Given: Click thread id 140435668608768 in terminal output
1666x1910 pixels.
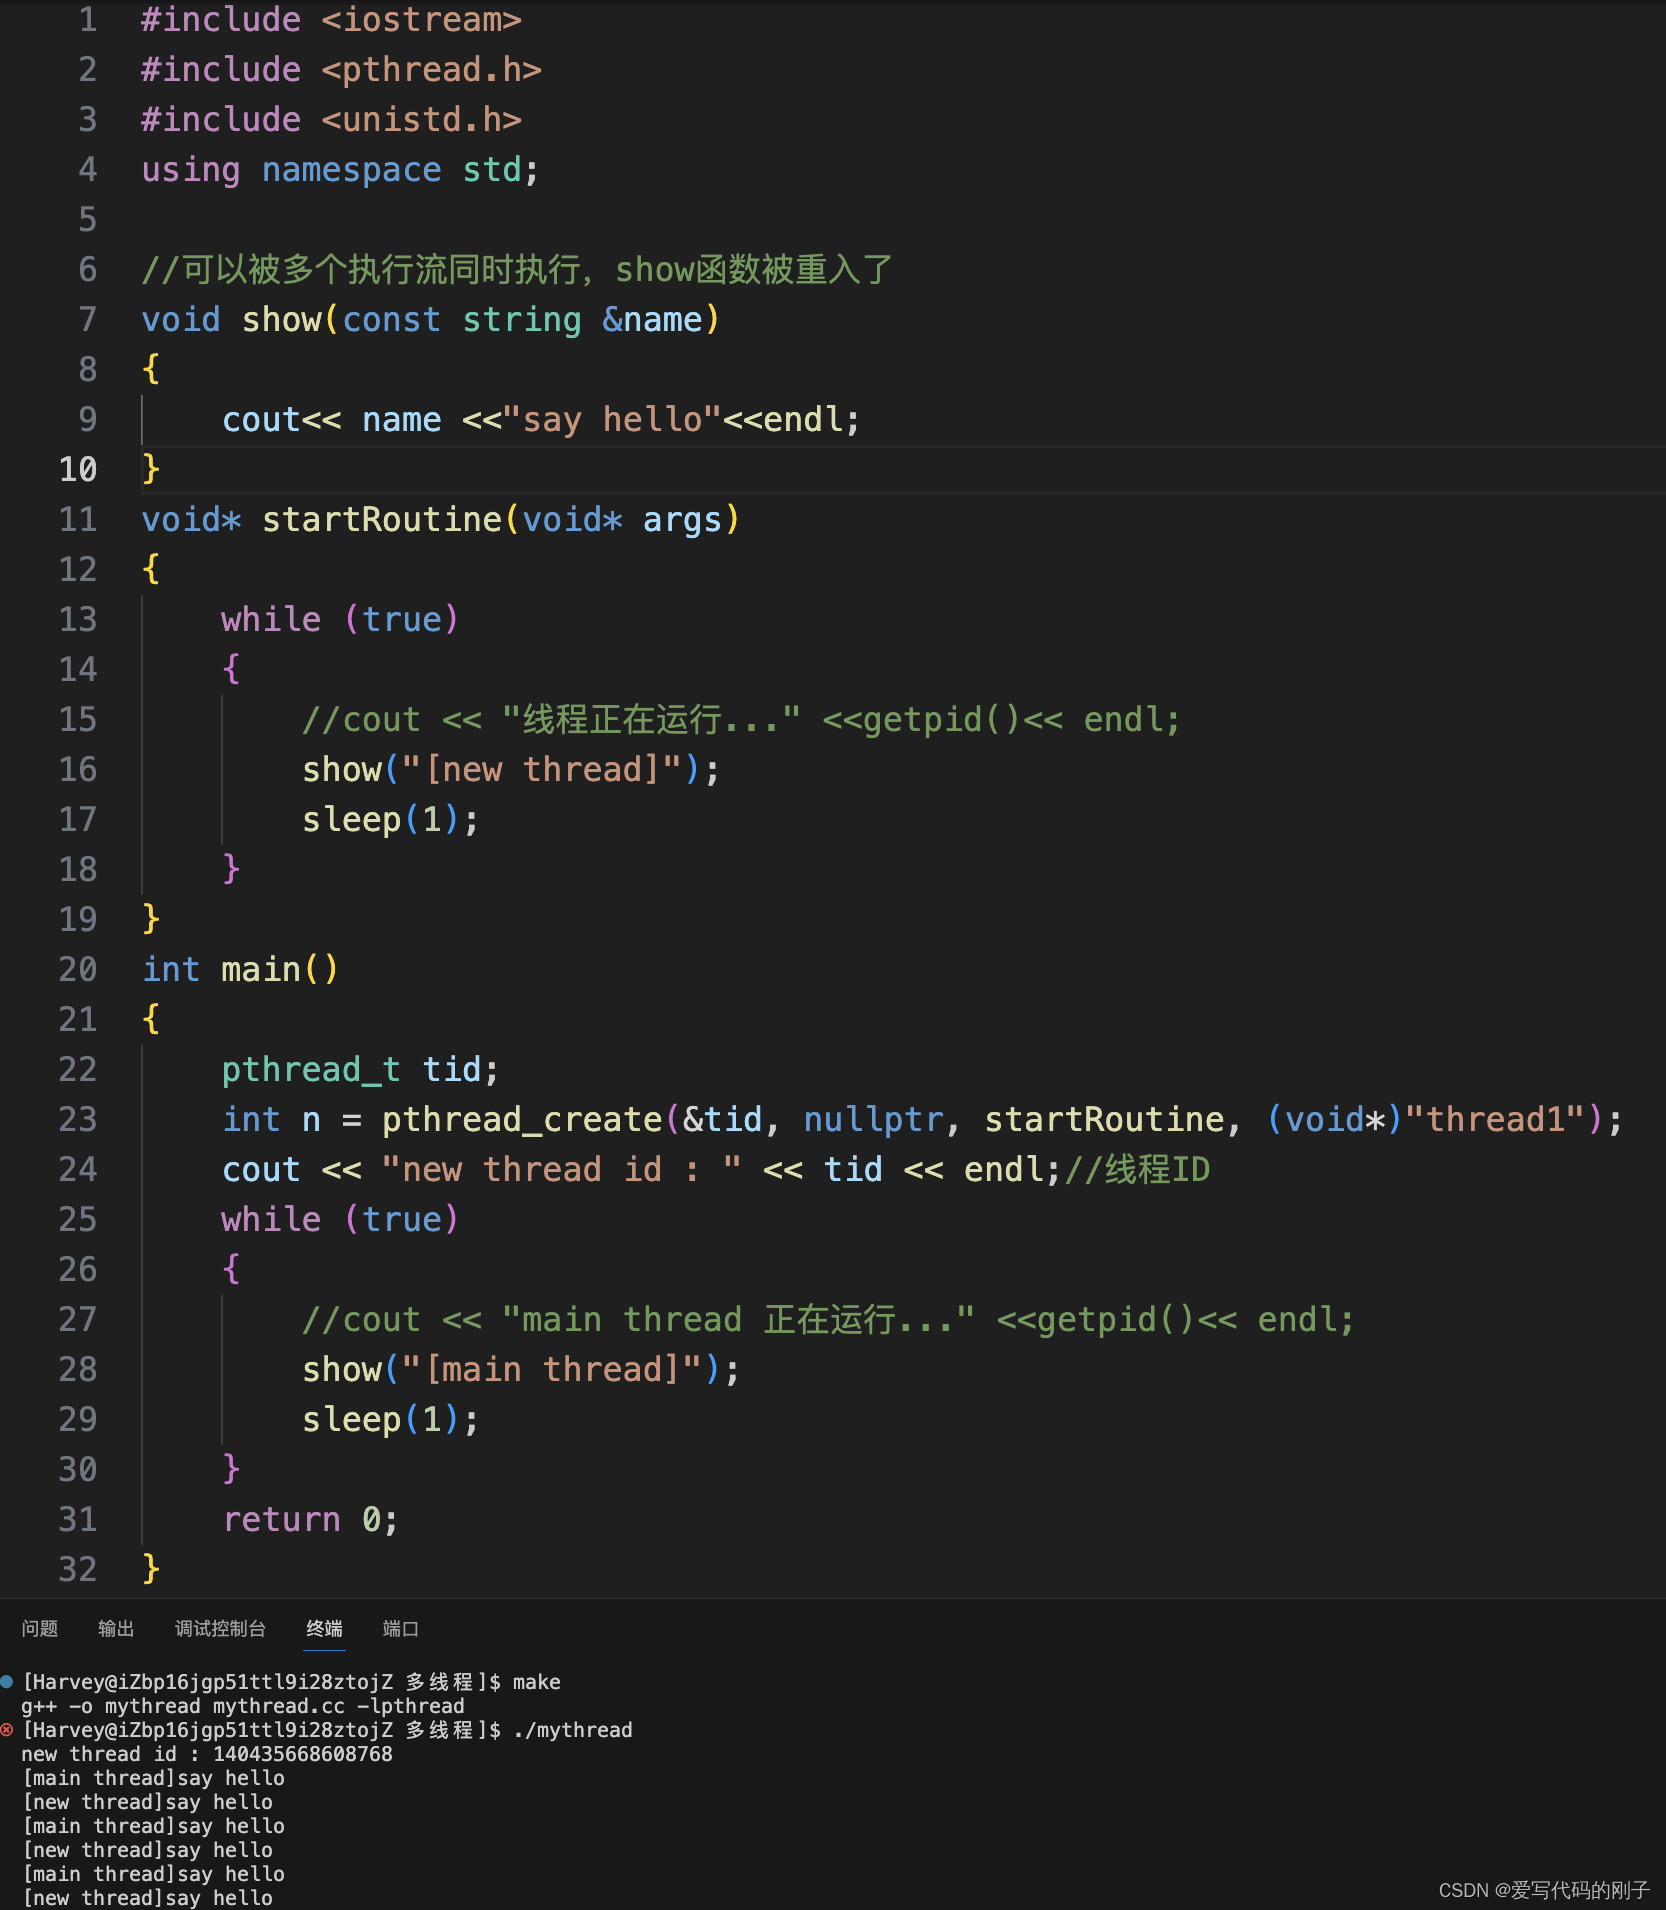Looking at the screenshot, I should click(303, 1754).
